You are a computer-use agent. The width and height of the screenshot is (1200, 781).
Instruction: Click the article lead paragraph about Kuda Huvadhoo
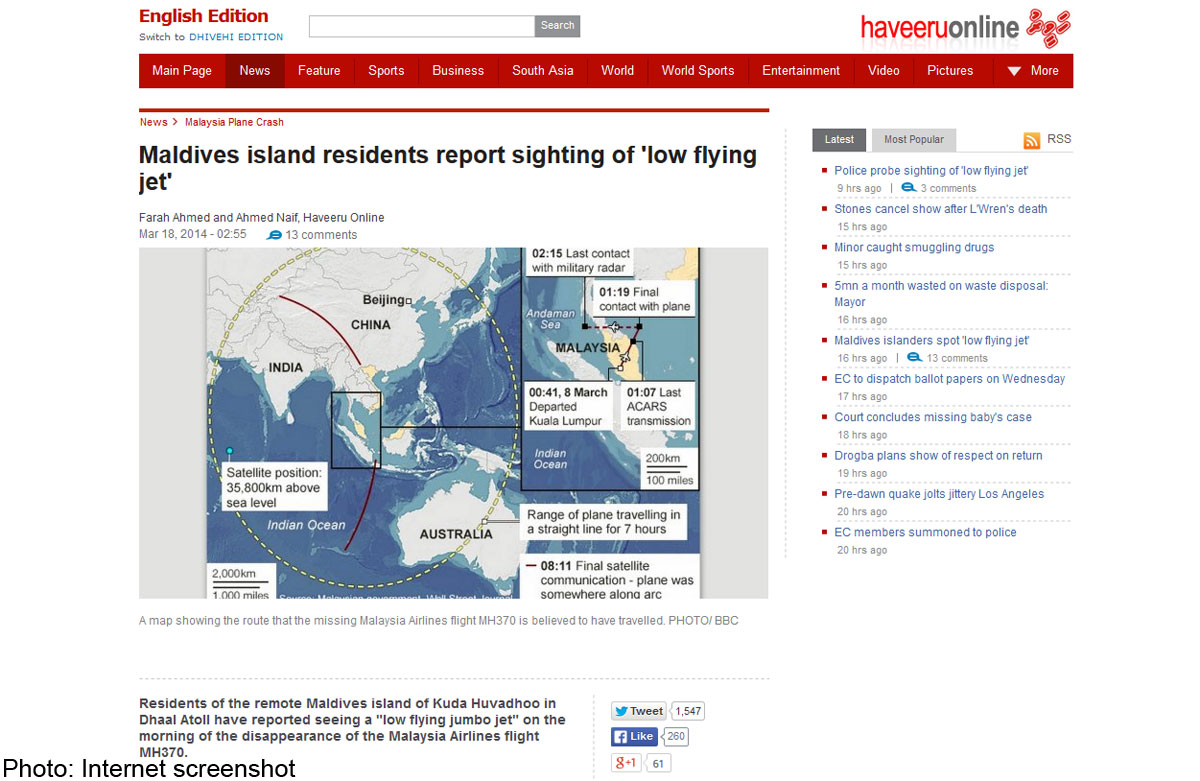click(352, 728)
